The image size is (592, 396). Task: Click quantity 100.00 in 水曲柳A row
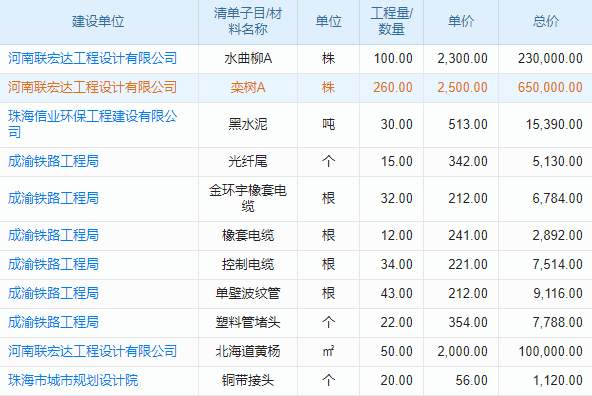(393, 59)
